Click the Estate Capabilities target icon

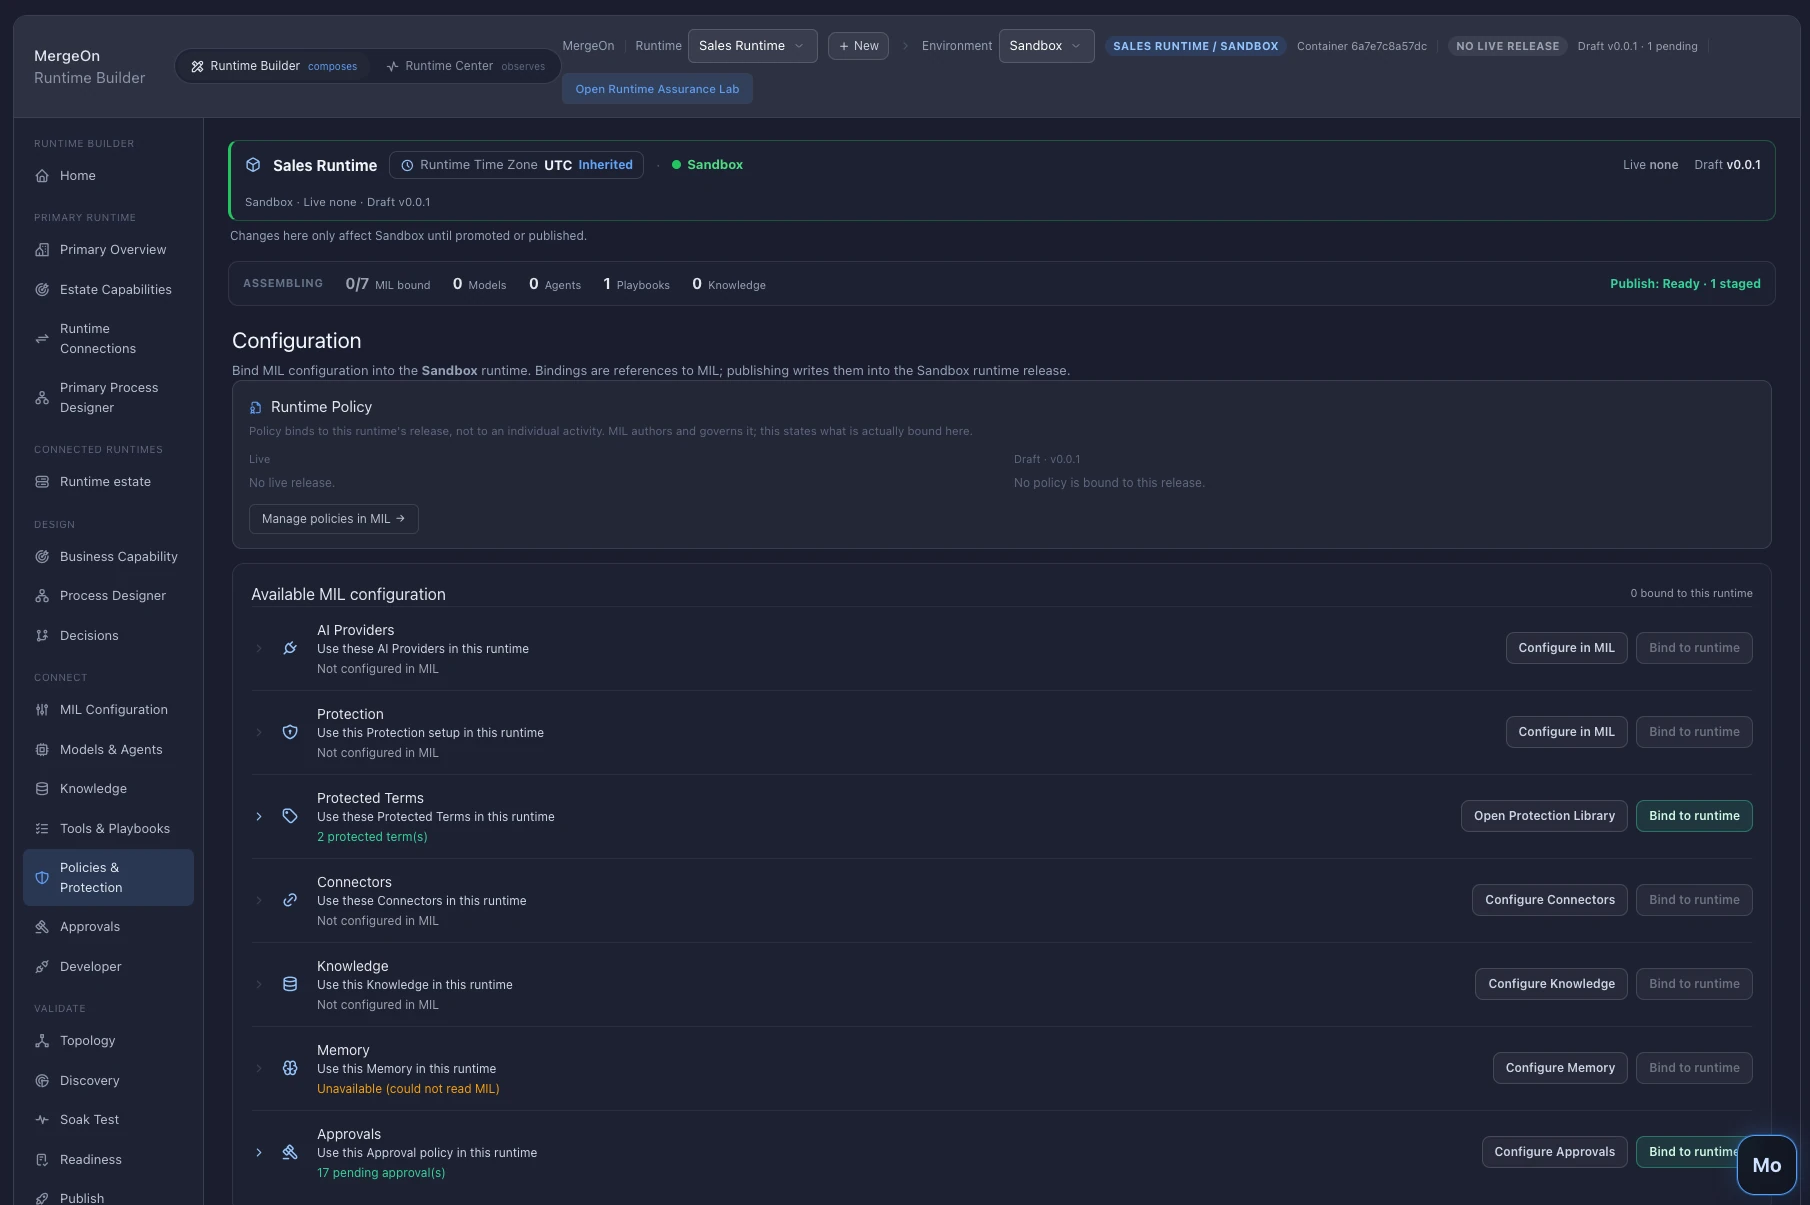[42, 290]
